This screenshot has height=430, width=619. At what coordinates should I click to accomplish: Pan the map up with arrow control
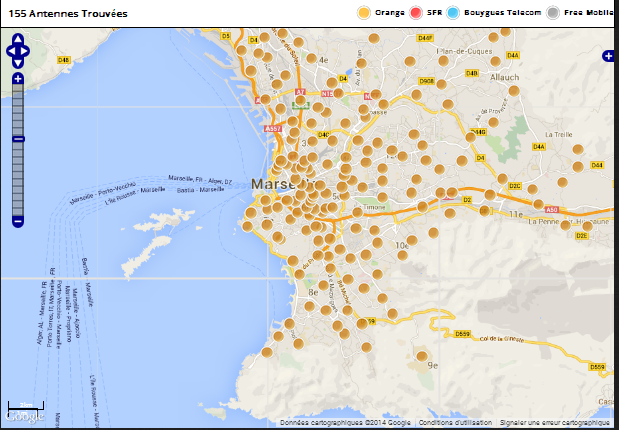[x=17, y=39]
